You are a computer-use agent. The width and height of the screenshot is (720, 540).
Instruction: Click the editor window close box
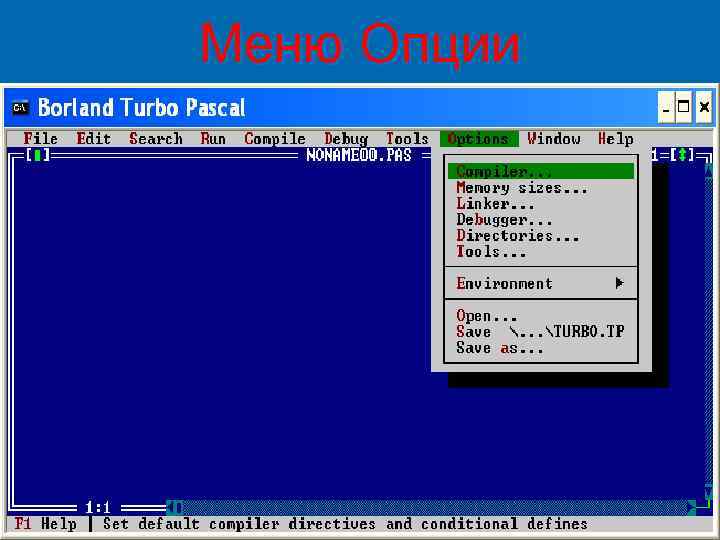point(38,155)
